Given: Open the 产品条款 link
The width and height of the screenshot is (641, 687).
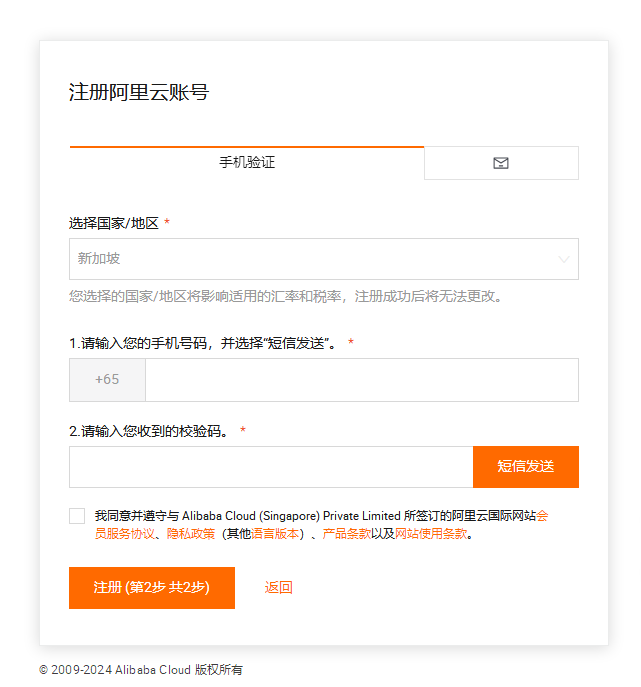Looking at the screenshot, I should point(347,534).
